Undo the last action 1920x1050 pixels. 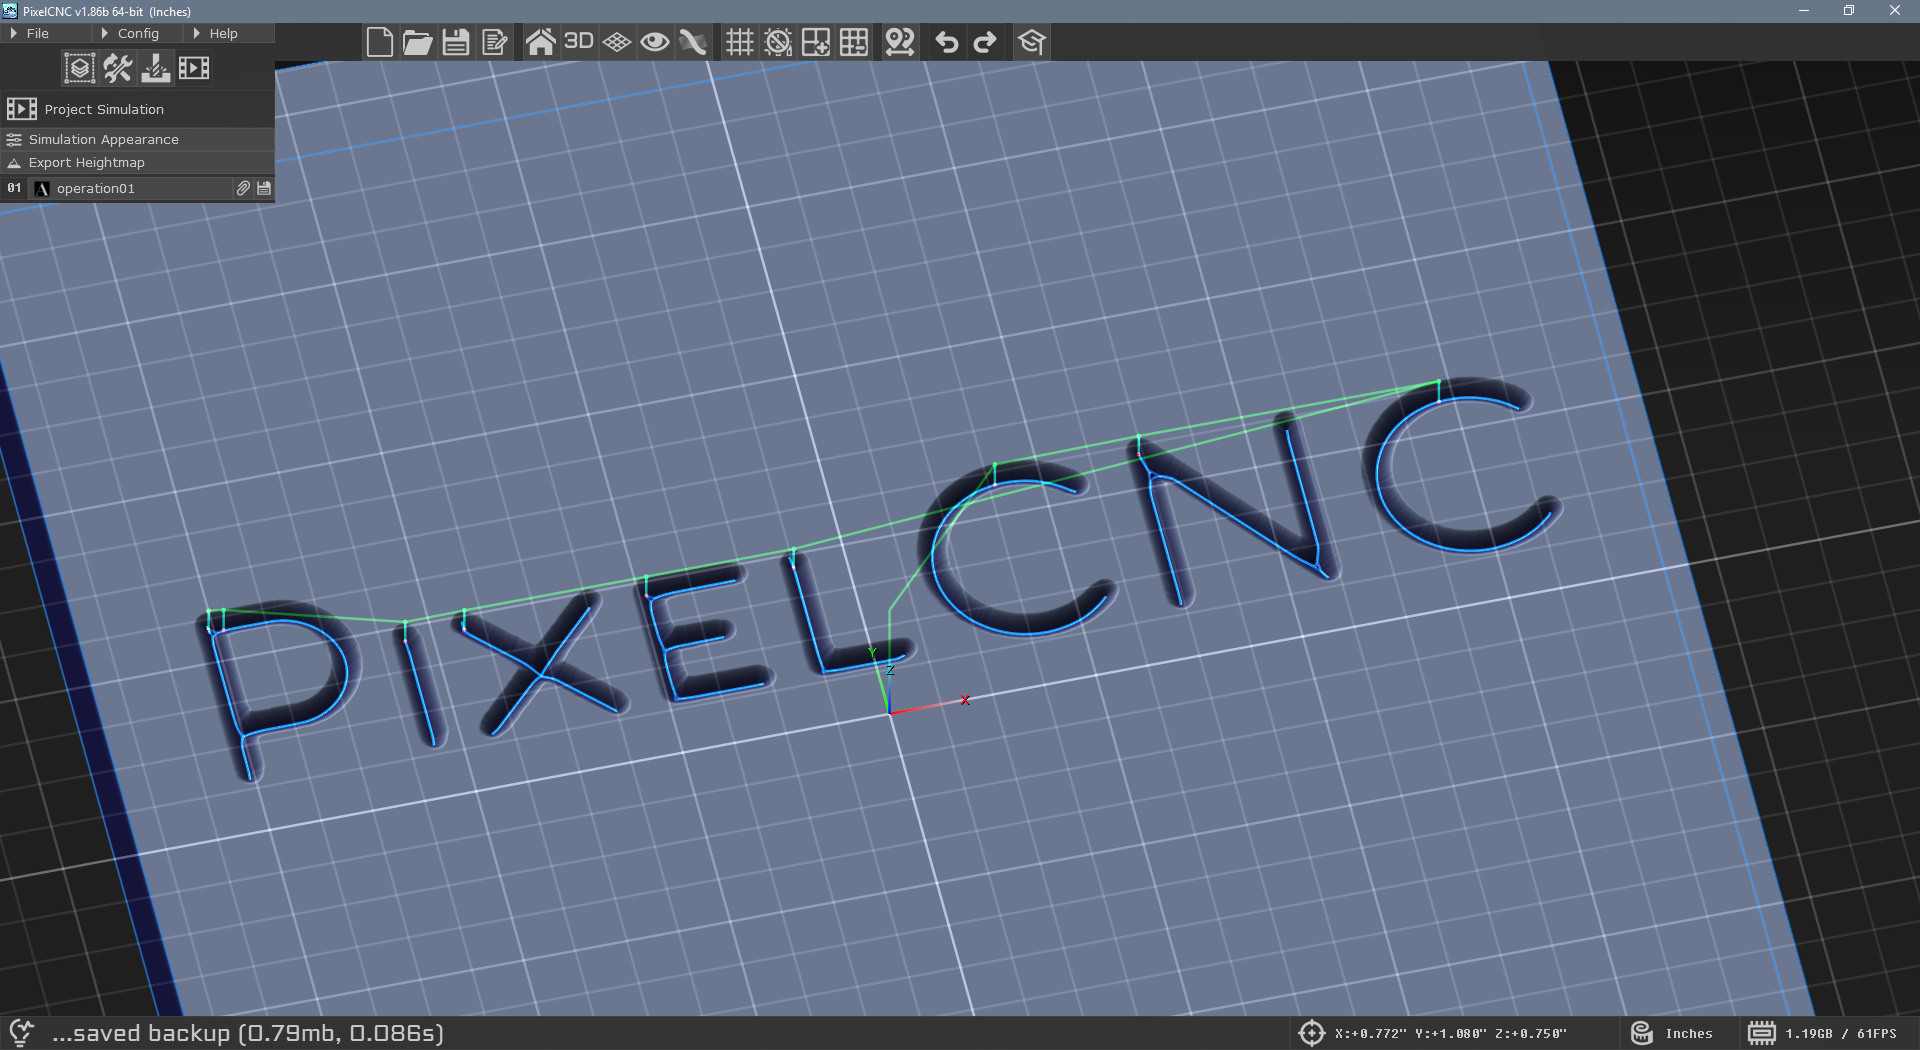point(947,42)
